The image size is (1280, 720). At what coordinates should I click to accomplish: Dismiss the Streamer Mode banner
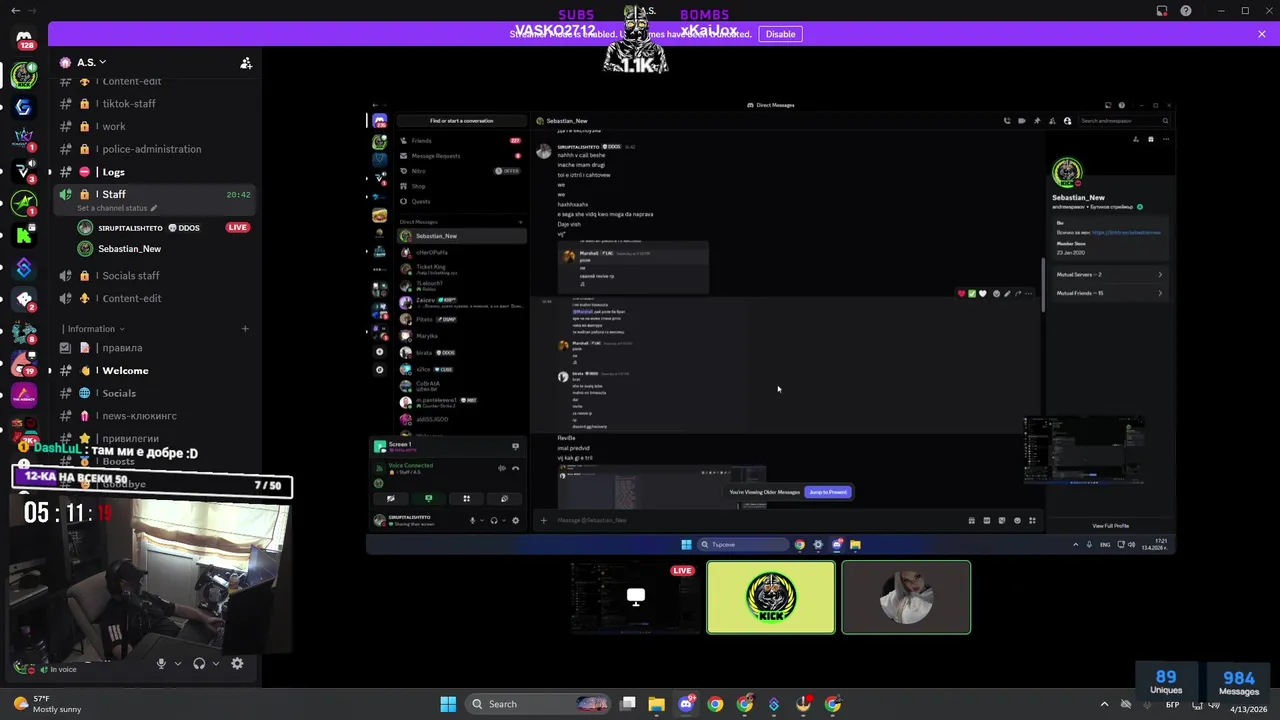tap(1262, 34)
